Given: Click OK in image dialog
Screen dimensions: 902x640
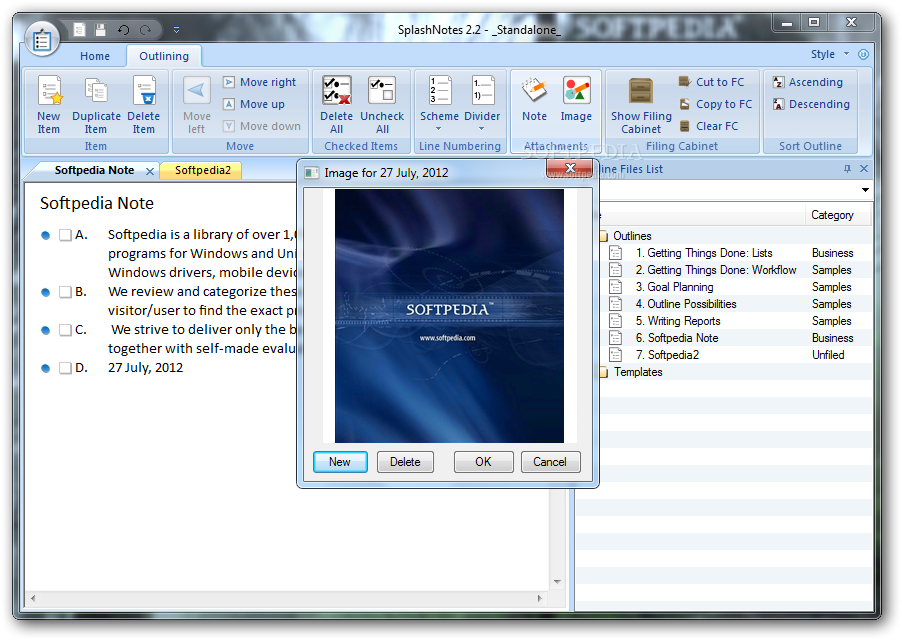Looking at the screenshot, I should click(x=483, y=462).
